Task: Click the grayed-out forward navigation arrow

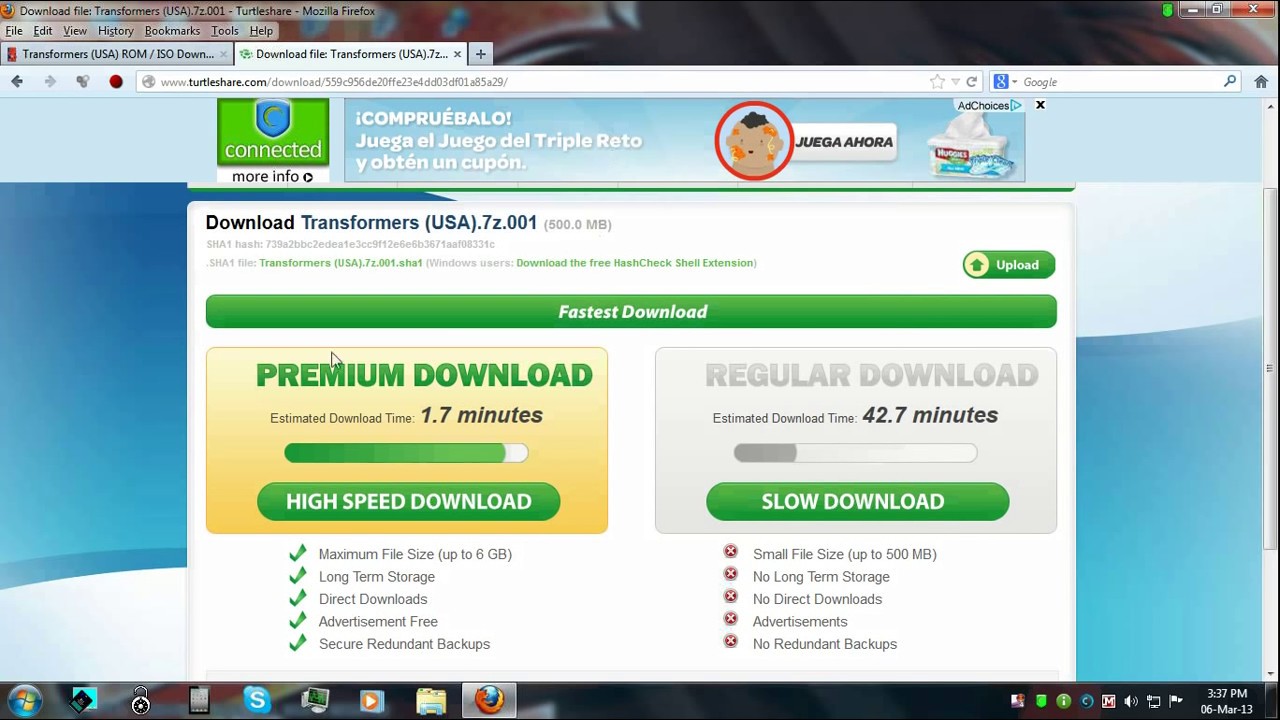Action: click(x=50, y=82)
